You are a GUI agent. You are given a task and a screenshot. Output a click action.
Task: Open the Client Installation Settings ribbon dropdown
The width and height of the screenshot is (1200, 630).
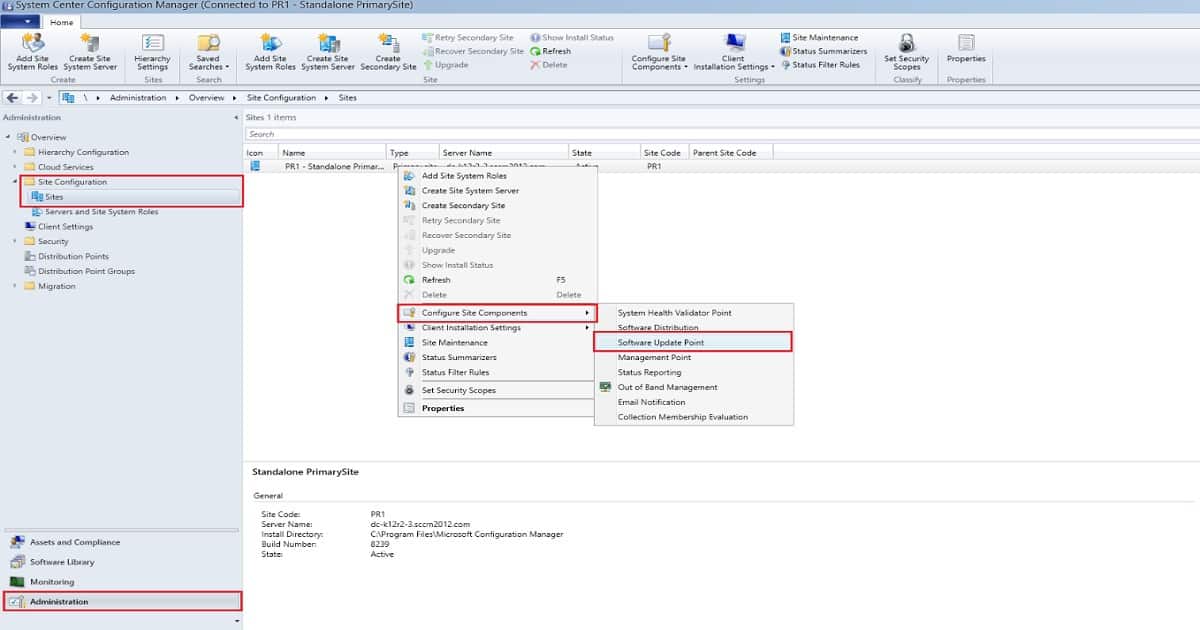[734, 52]
